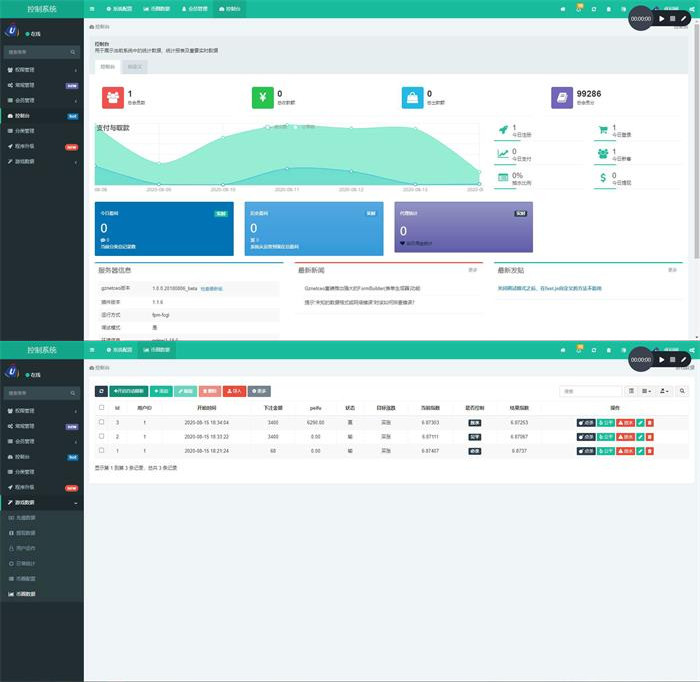Image resolution: width=700 pixels, height=682 pixels.
Task: Start upper recorder overlay with play button
Action: click(662, 19)
